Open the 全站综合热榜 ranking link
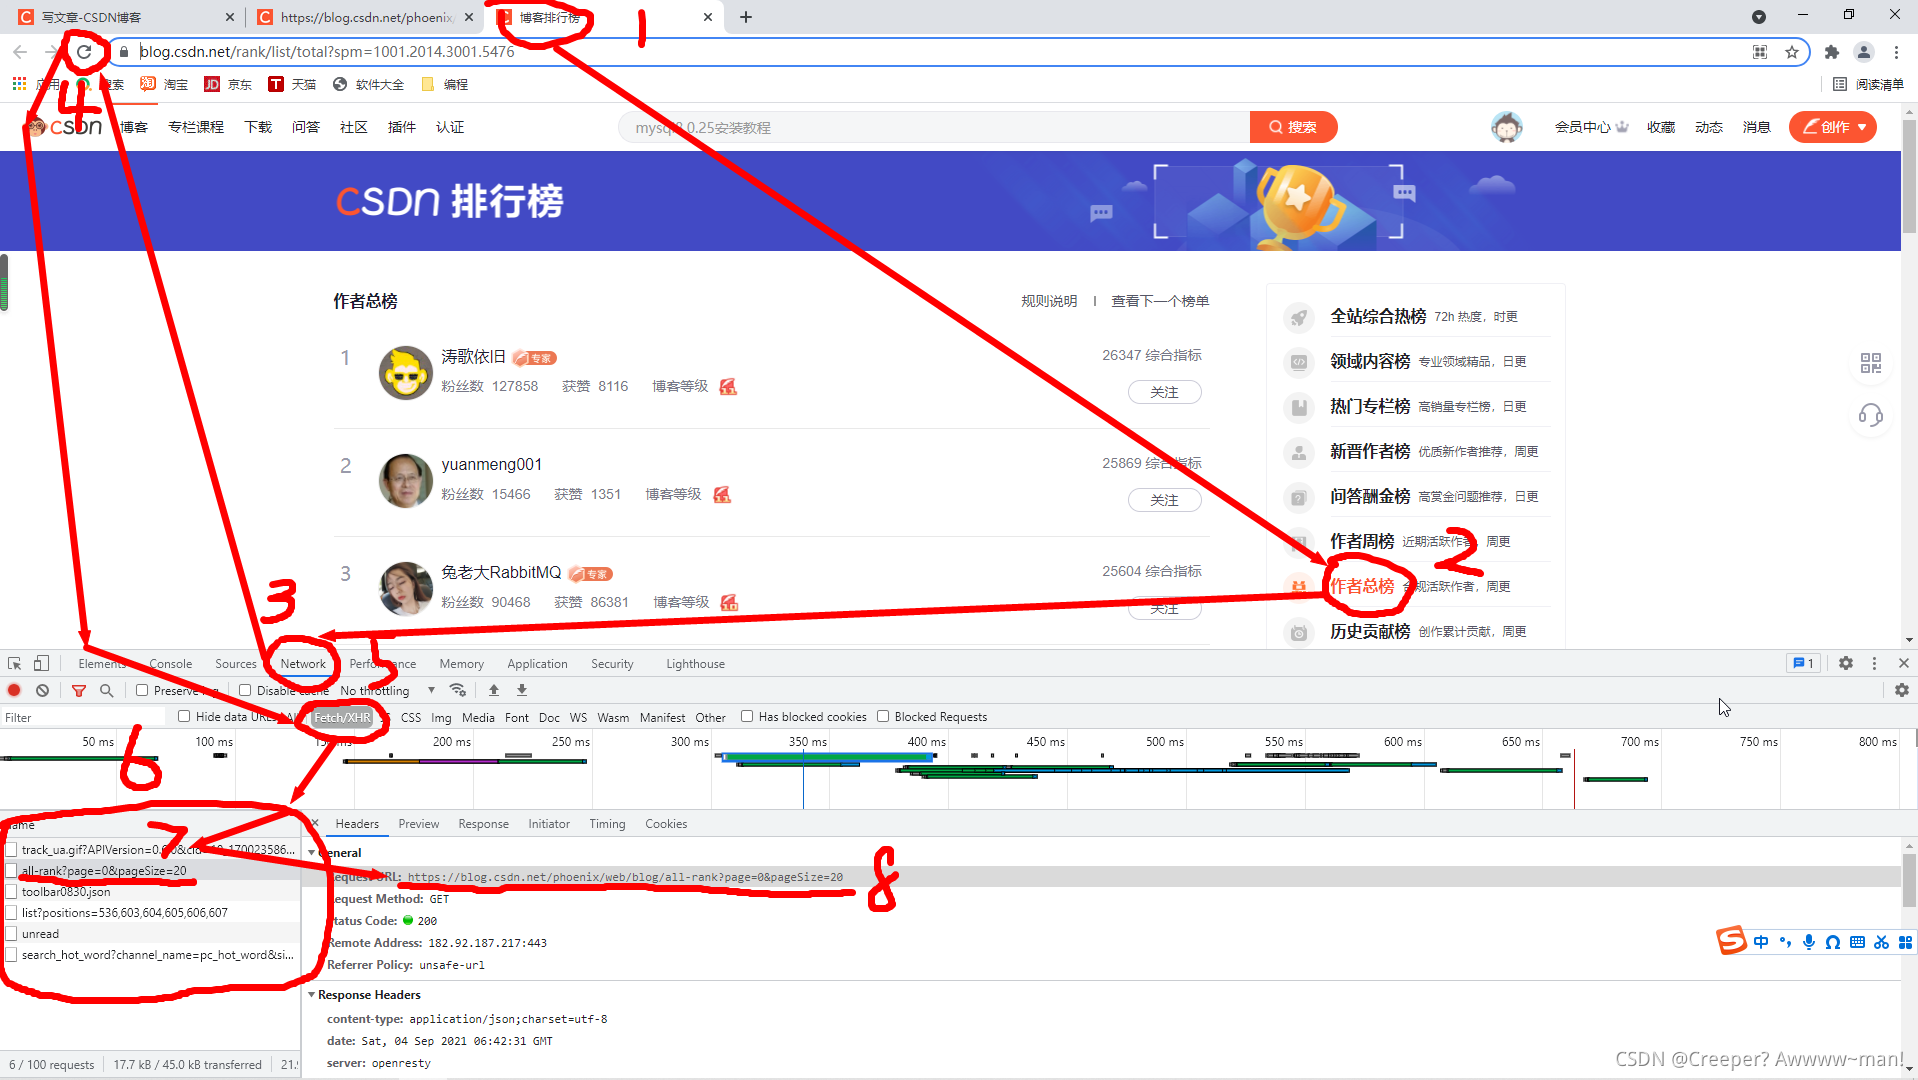The width and height of the screenshot is (1918, 1080). point(1378,316)
